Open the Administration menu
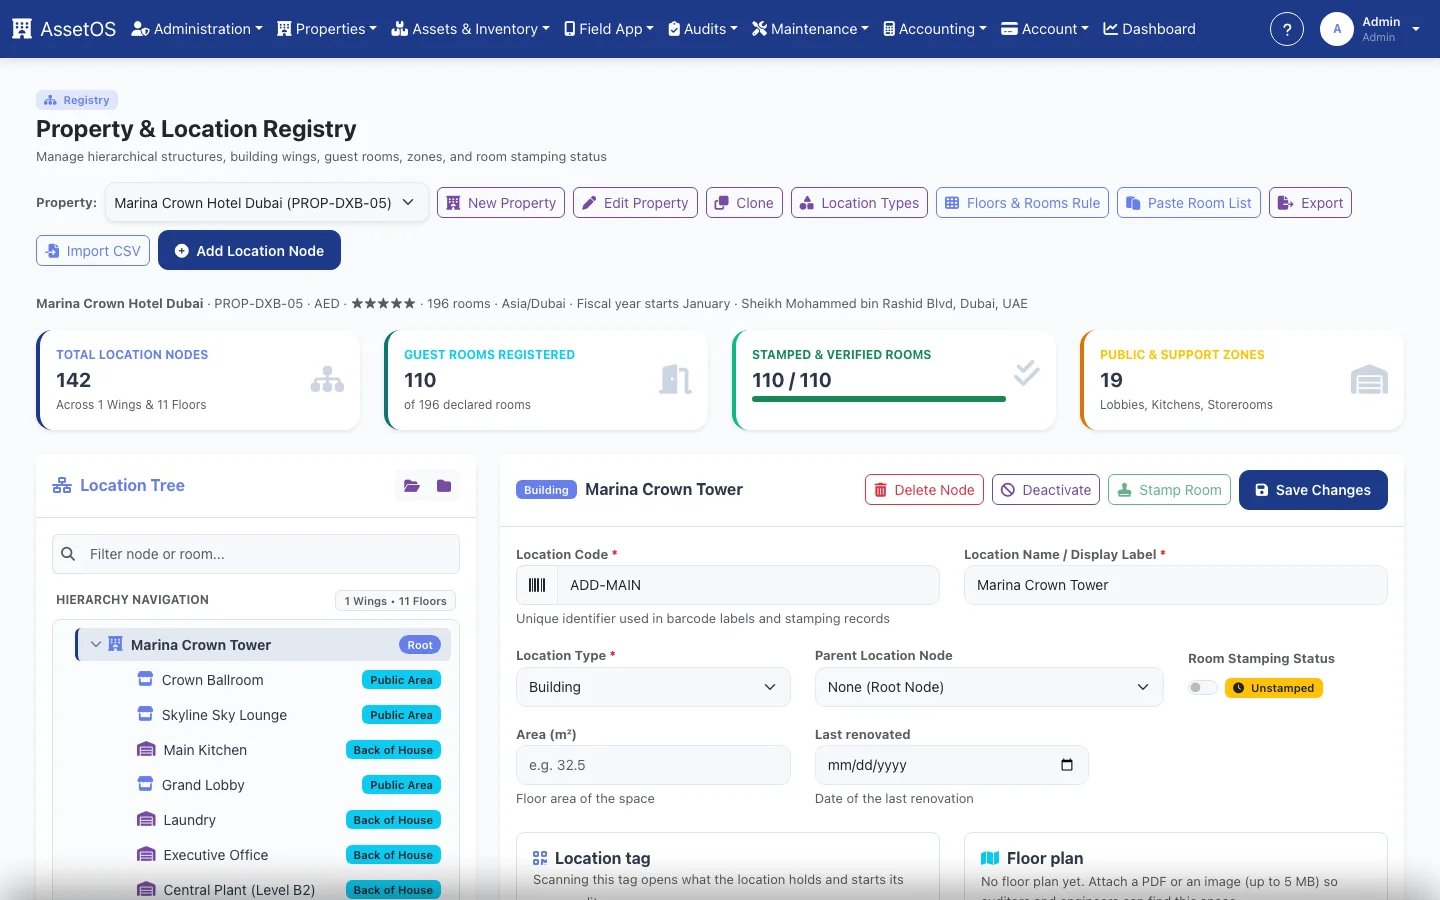Screen dimensions: 1440x900 197,29
